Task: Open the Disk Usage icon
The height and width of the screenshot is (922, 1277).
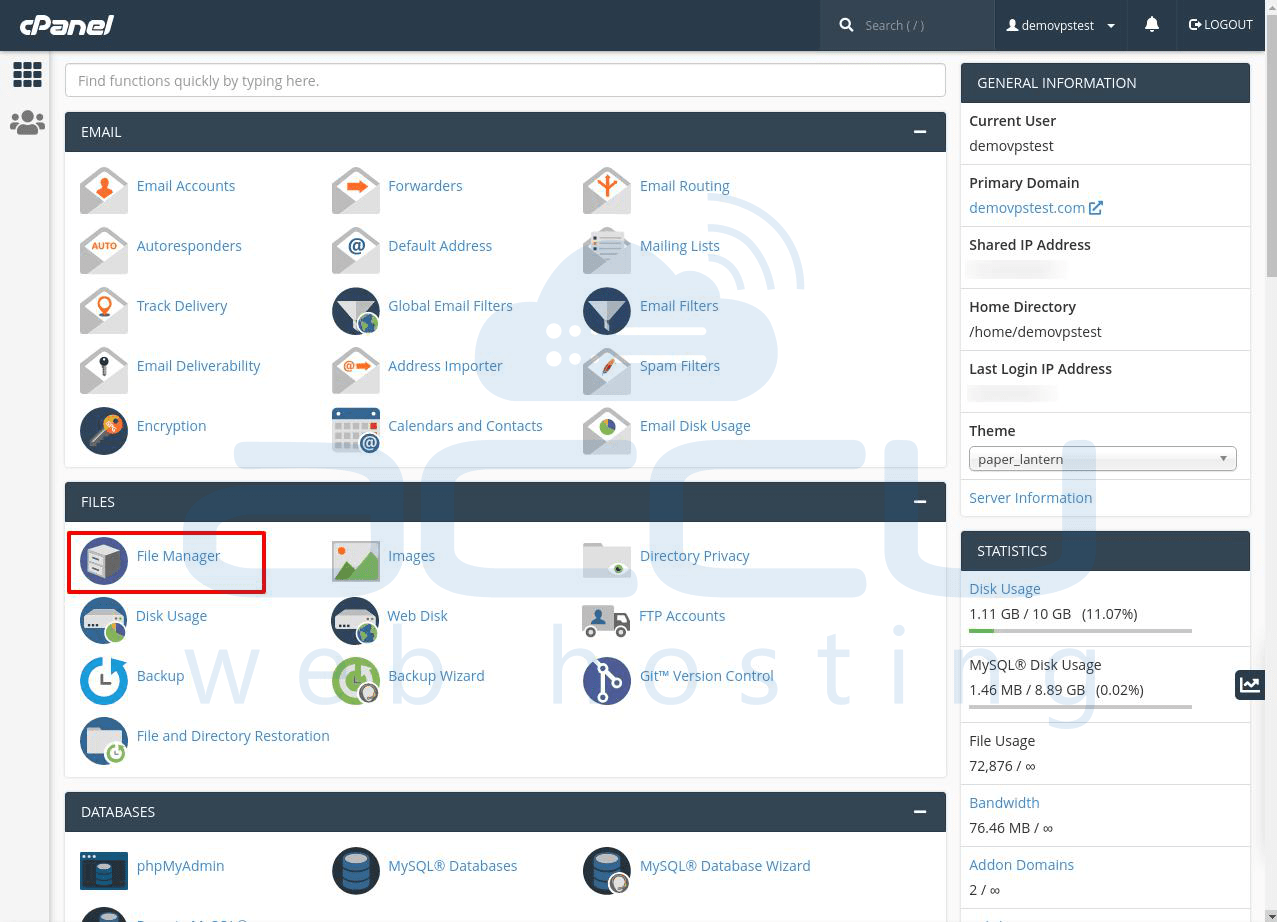Action: [104, 620]
